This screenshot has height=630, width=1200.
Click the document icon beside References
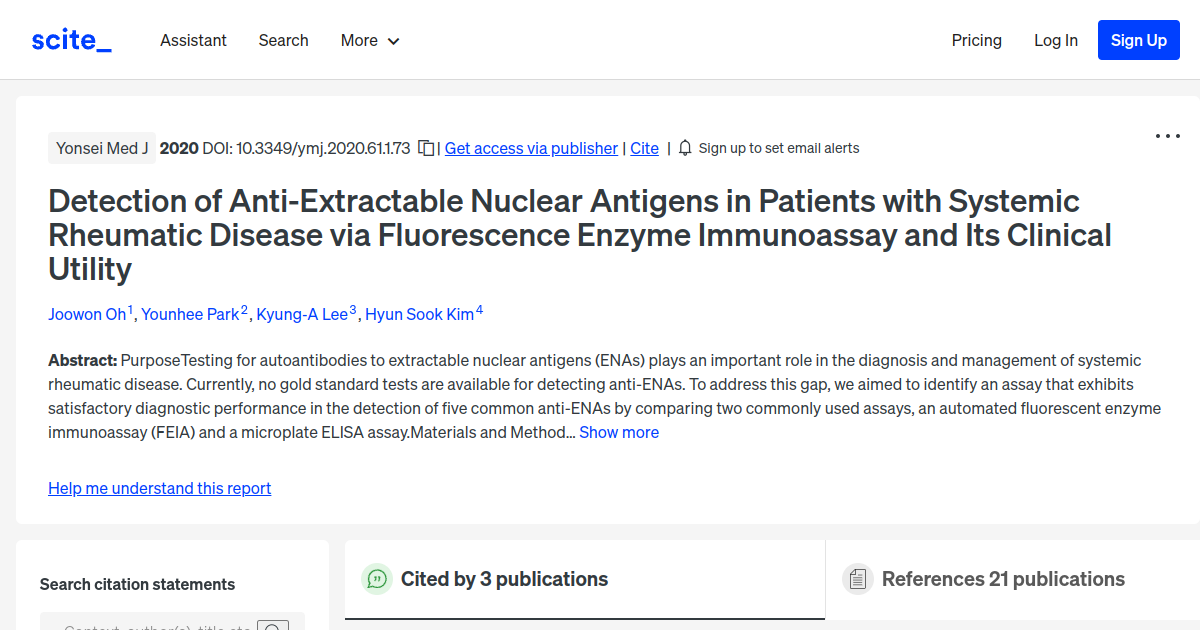coord(858,578)
